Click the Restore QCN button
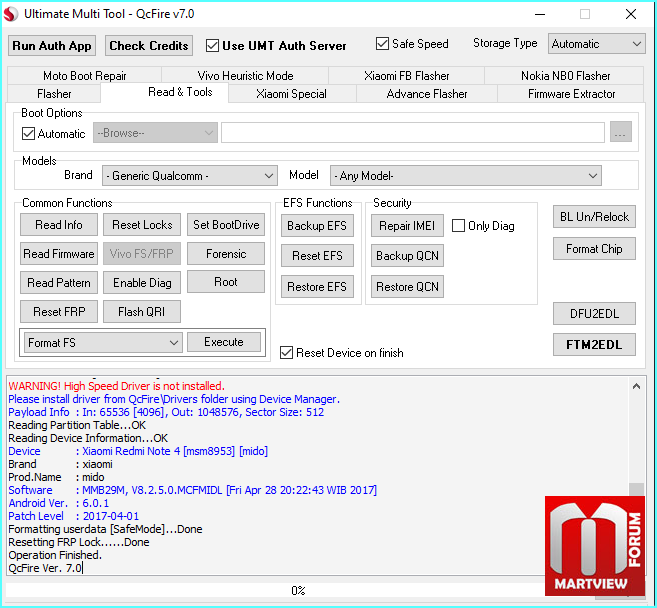 pos(407,286)
